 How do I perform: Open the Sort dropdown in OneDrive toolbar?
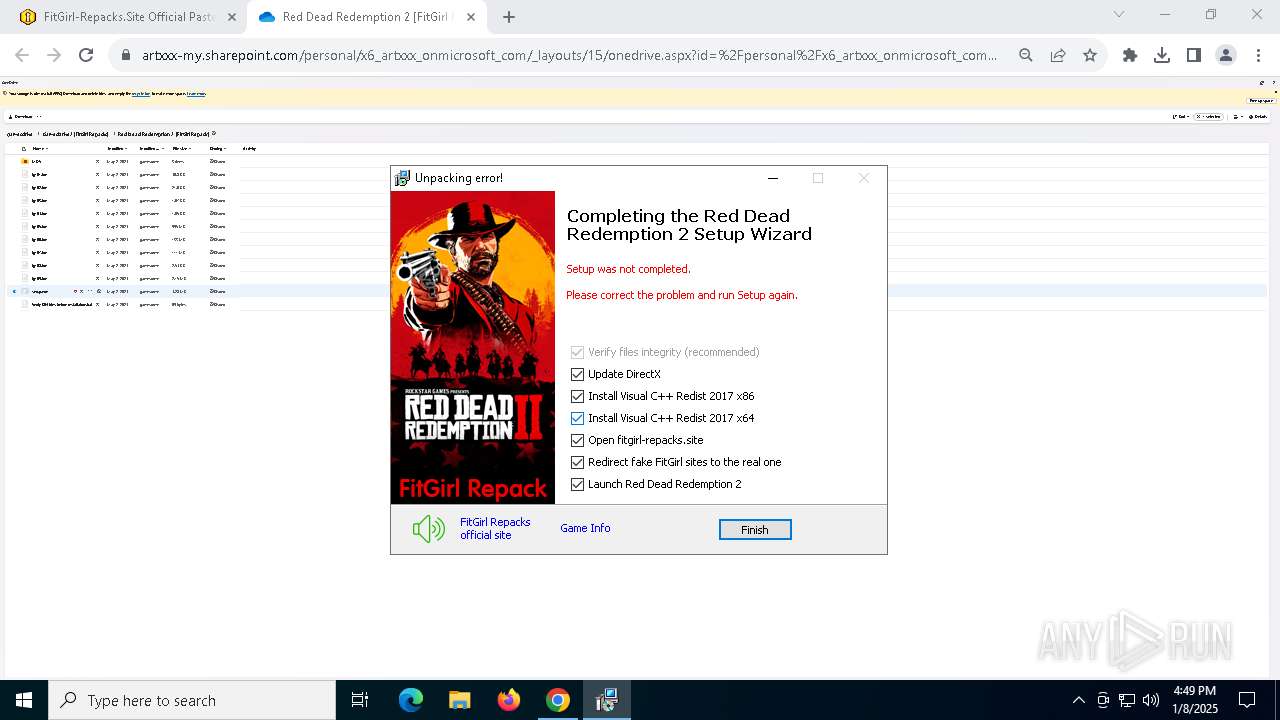tap(1181, 116)
